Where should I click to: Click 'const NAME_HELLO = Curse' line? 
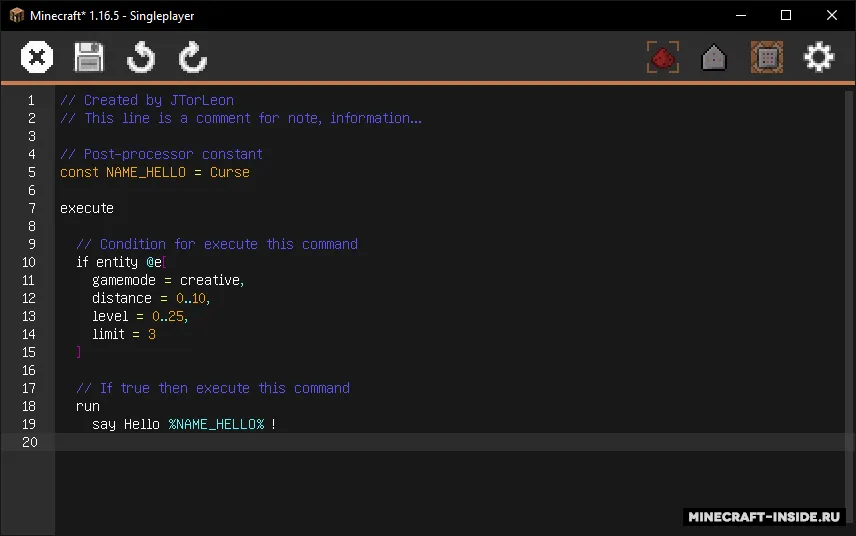point(154,172)
